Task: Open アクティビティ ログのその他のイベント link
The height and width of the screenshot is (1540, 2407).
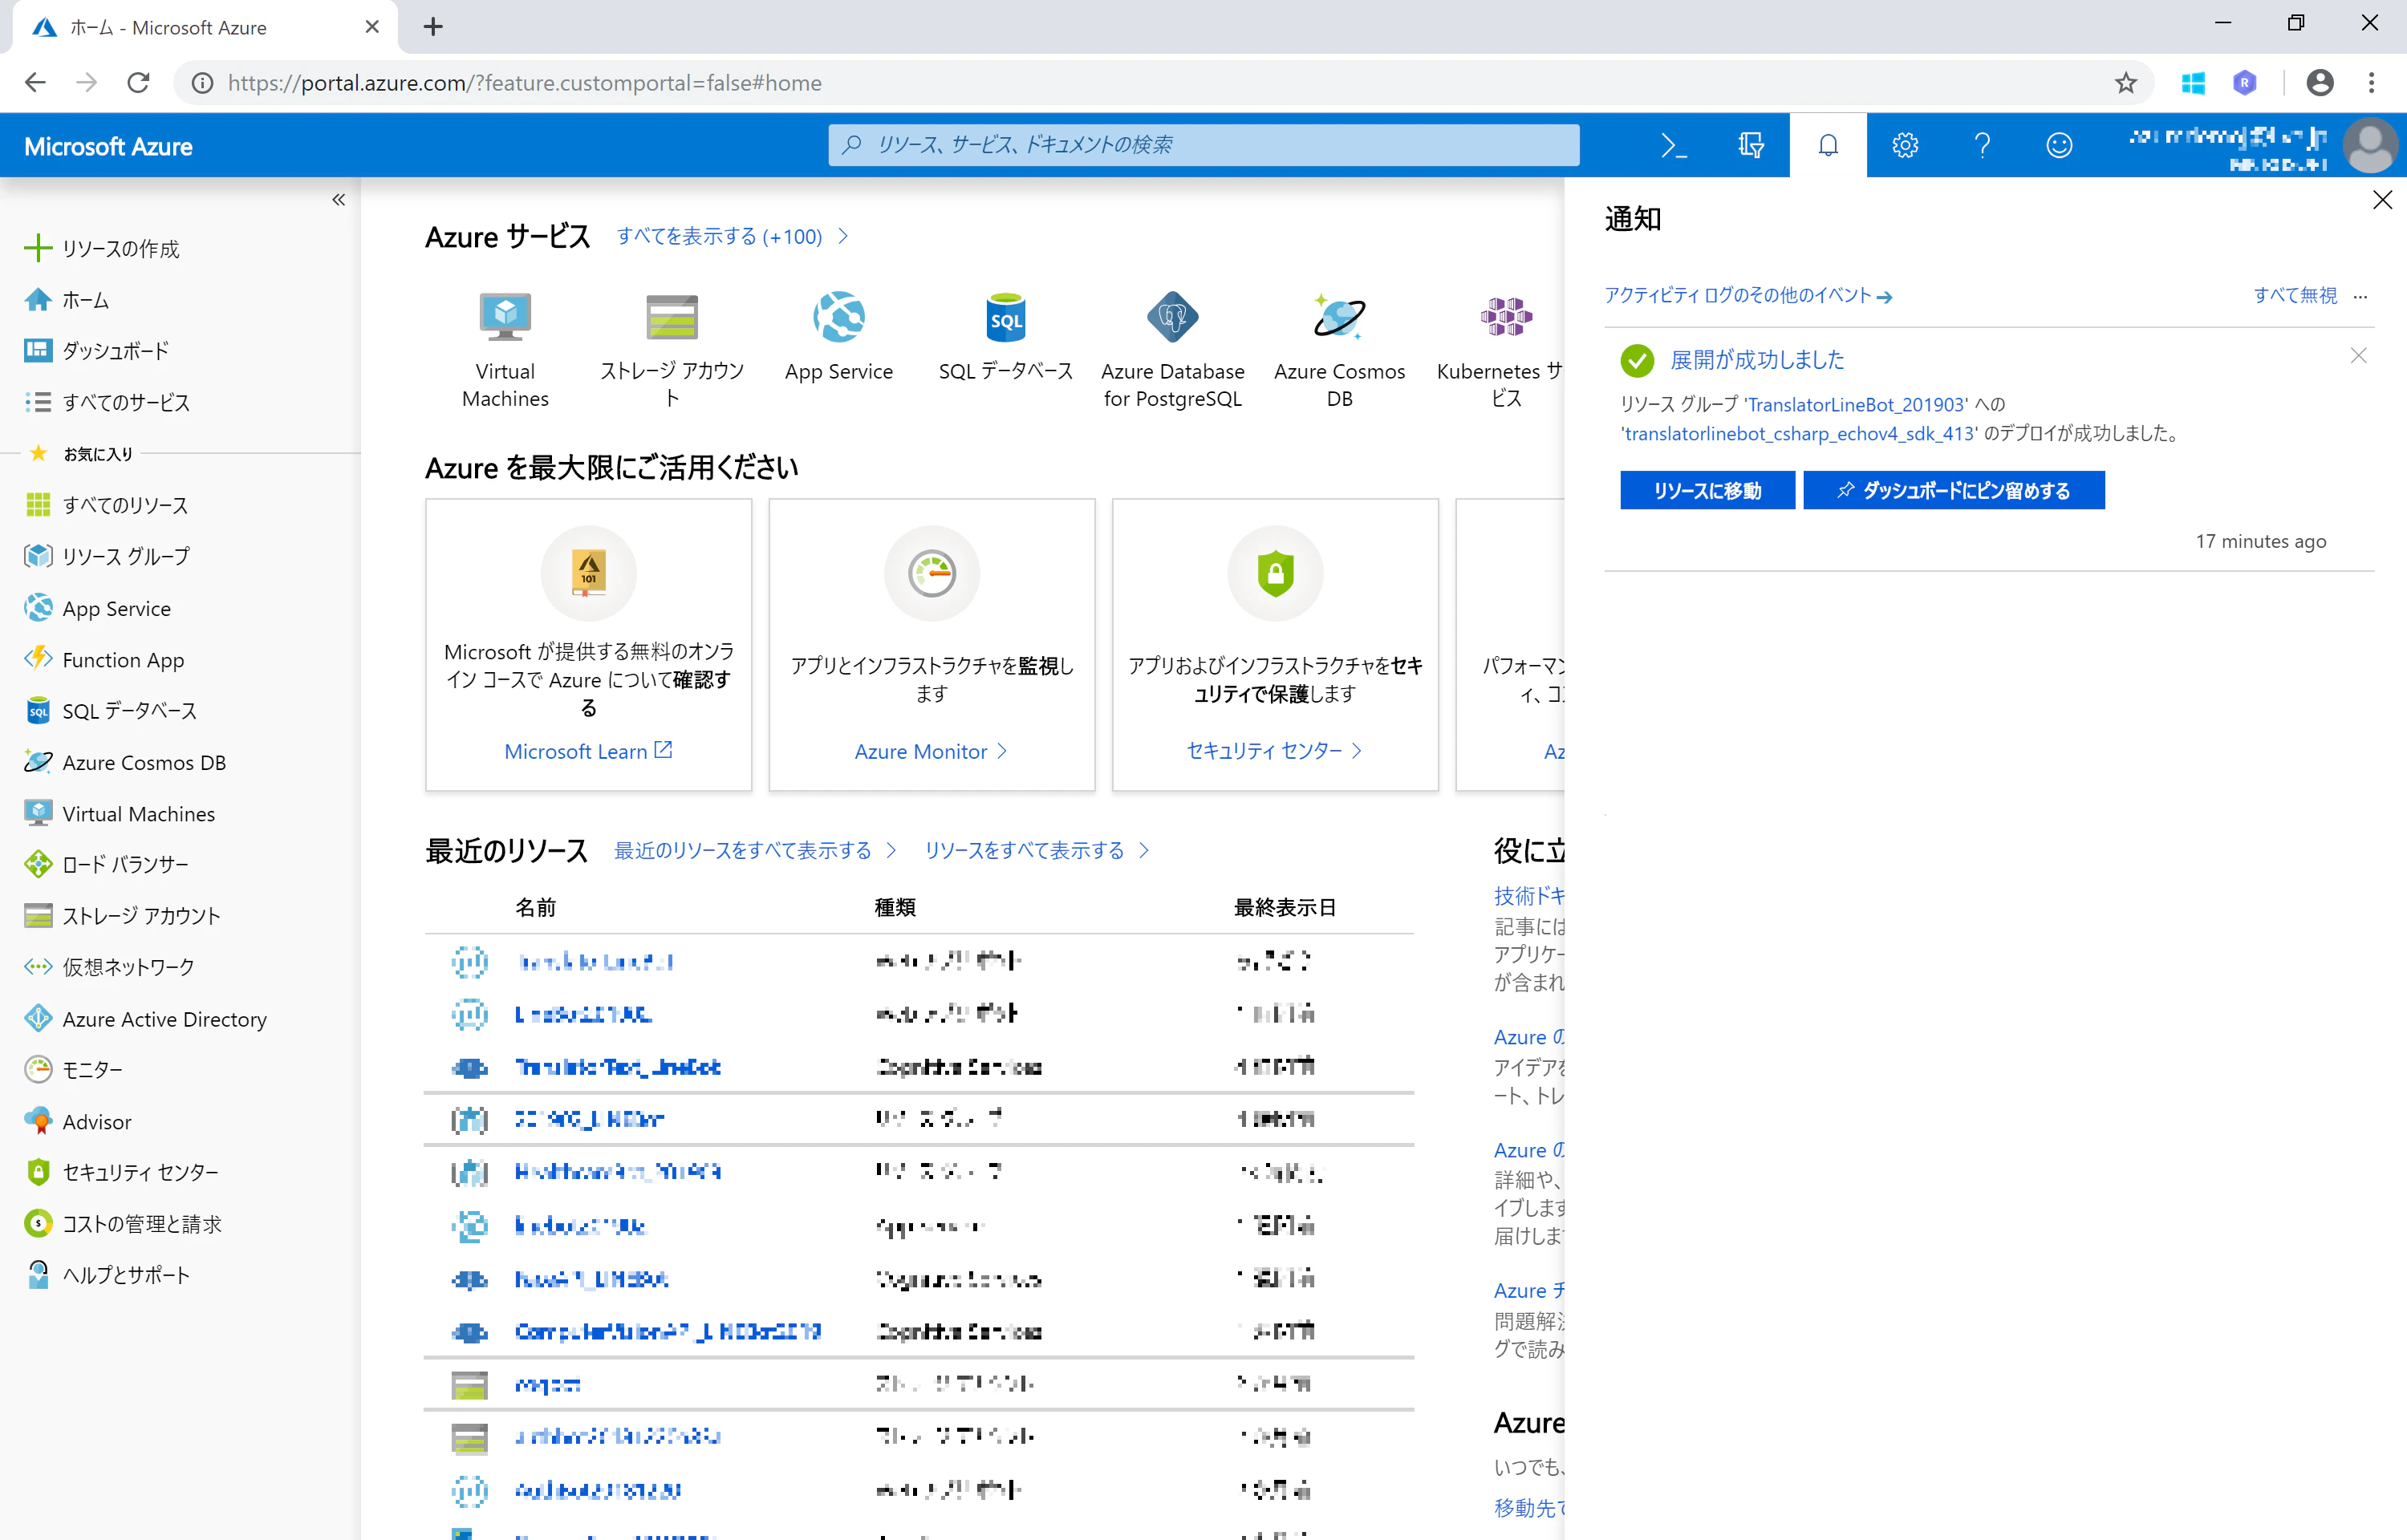Action: pos(1748,295)
